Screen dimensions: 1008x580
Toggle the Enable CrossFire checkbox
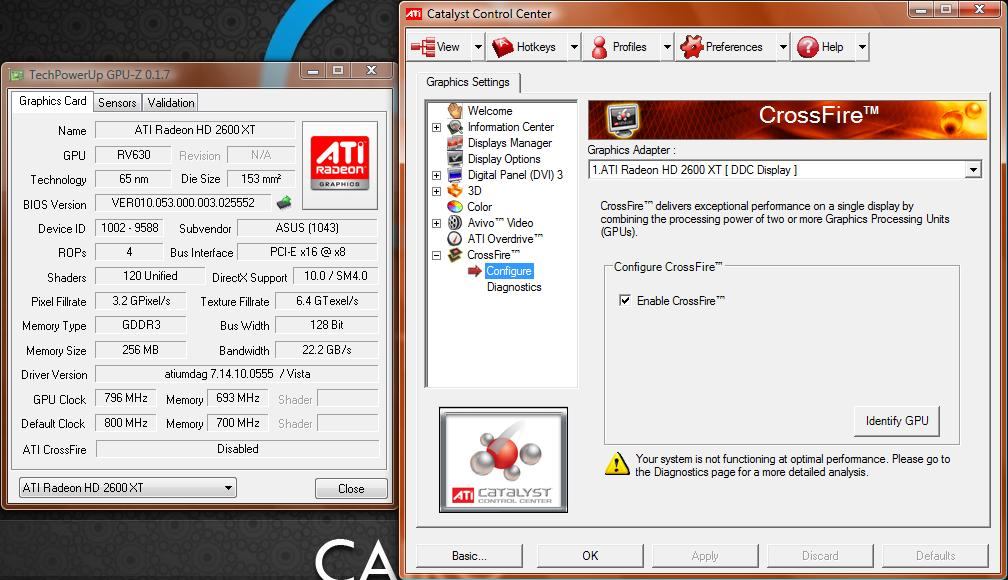click(625, 300)
